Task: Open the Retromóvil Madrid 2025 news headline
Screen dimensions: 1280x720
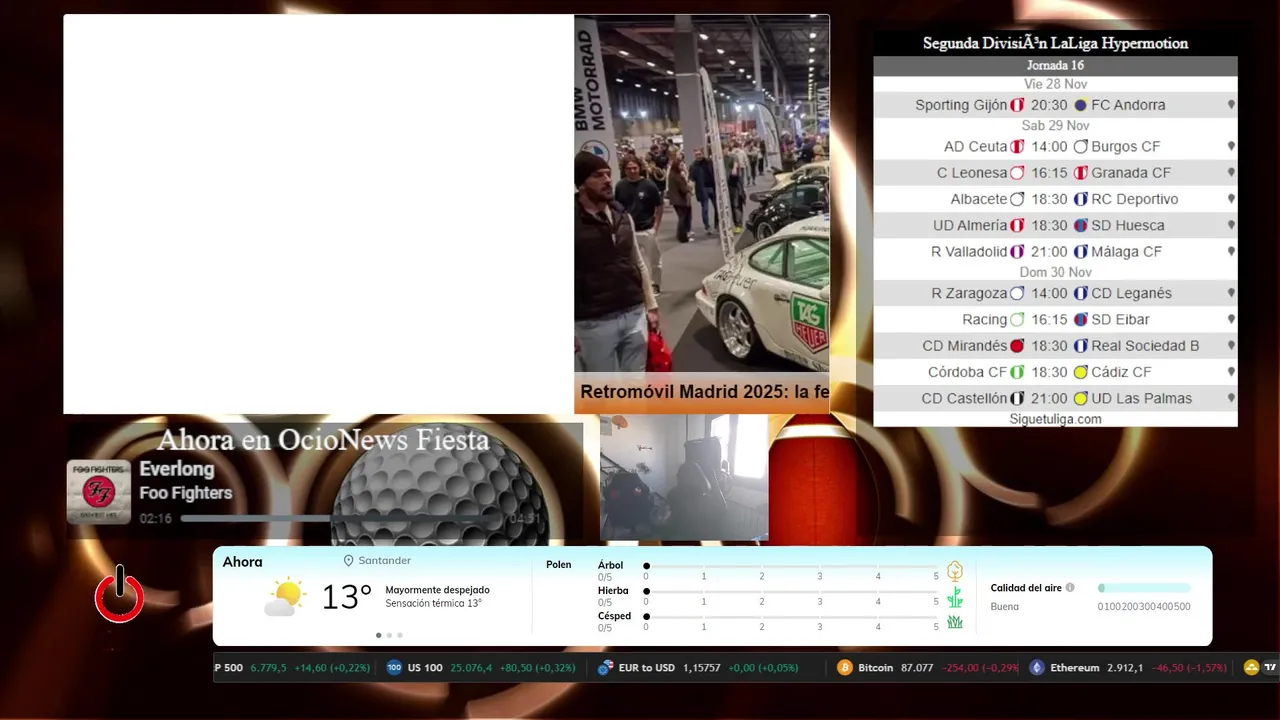Action: pos(704,392)
